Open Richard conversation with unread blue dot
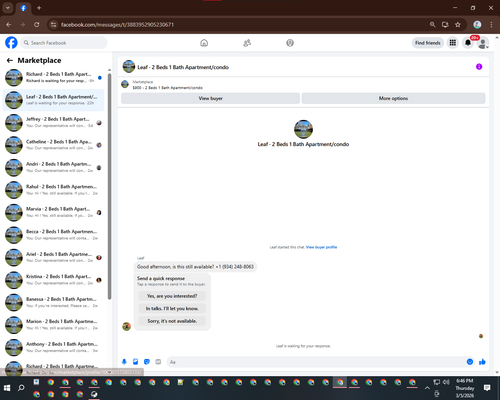500x400 pixels. (x=53, y=77)
